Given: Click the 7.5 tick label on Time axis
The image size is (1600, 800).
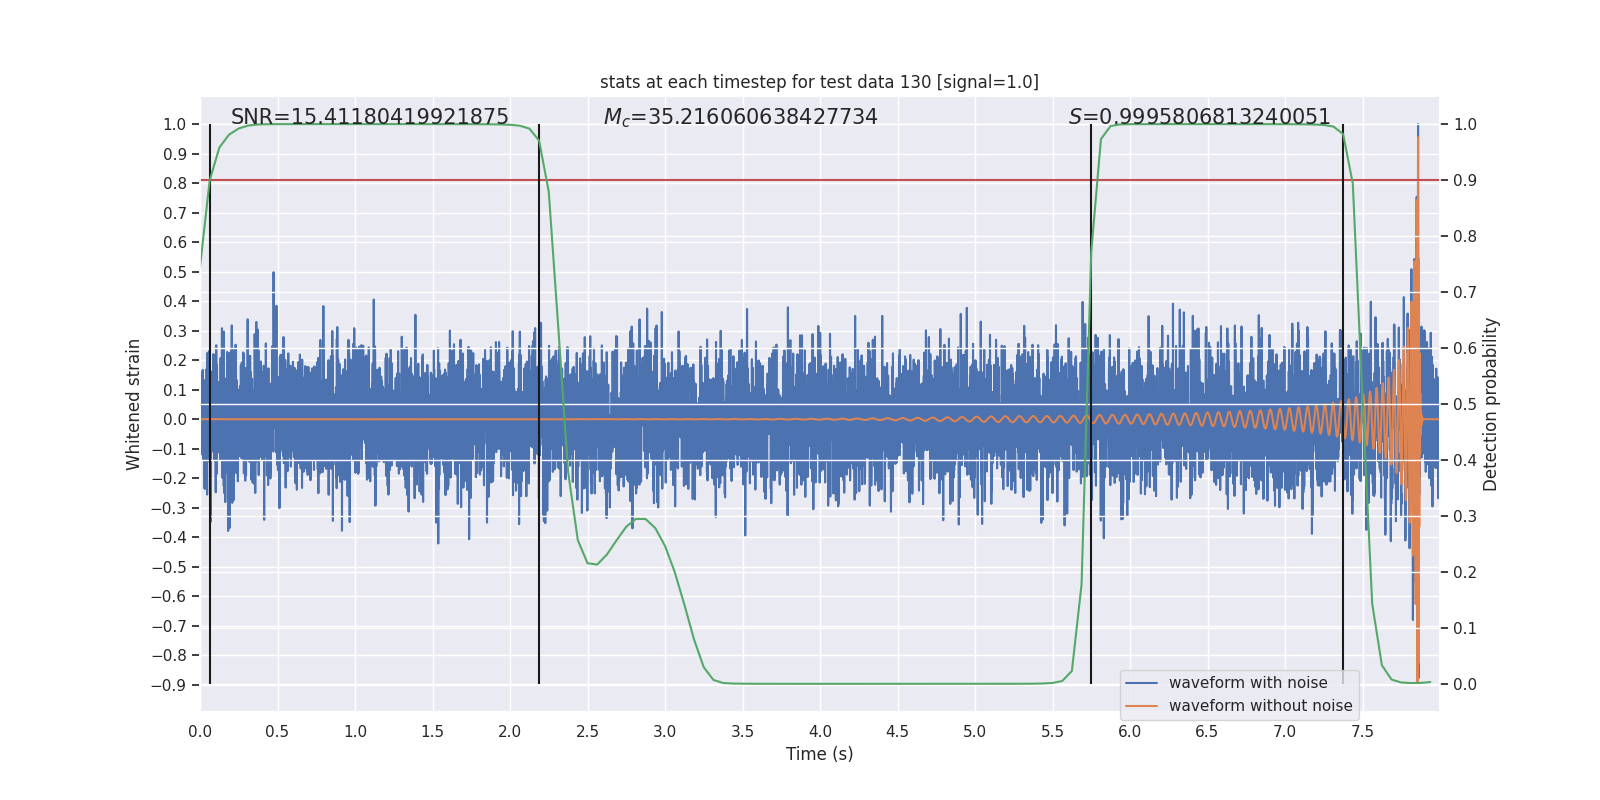Looking at the screenshot, I should [1362, 731].
